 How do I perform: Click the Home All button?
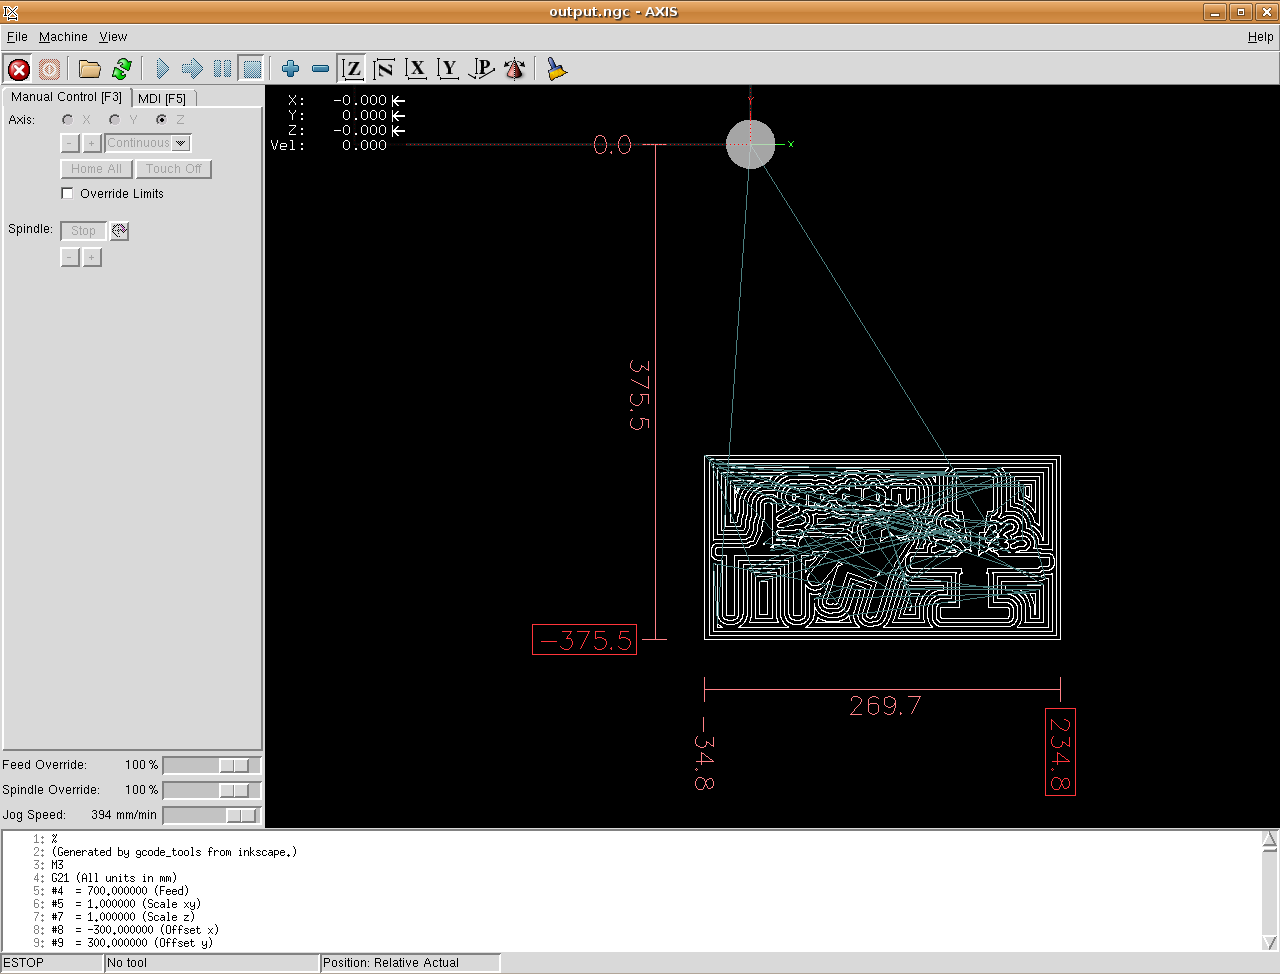[96, 169]
